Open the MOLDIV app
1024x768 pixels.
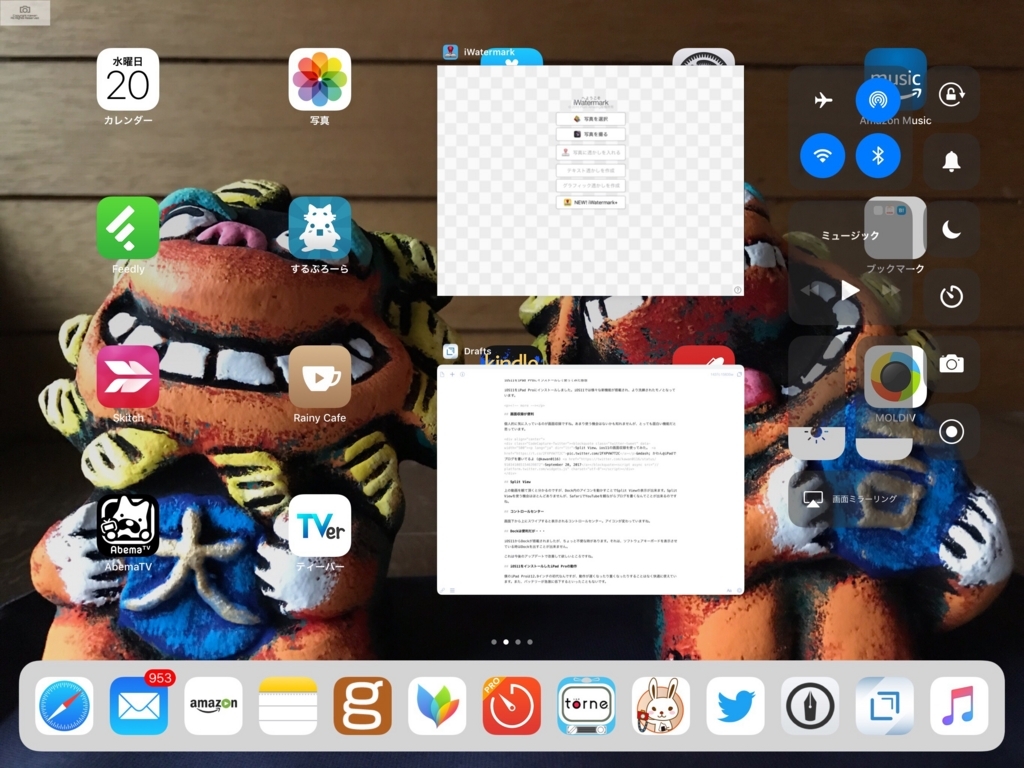(895, 377)
